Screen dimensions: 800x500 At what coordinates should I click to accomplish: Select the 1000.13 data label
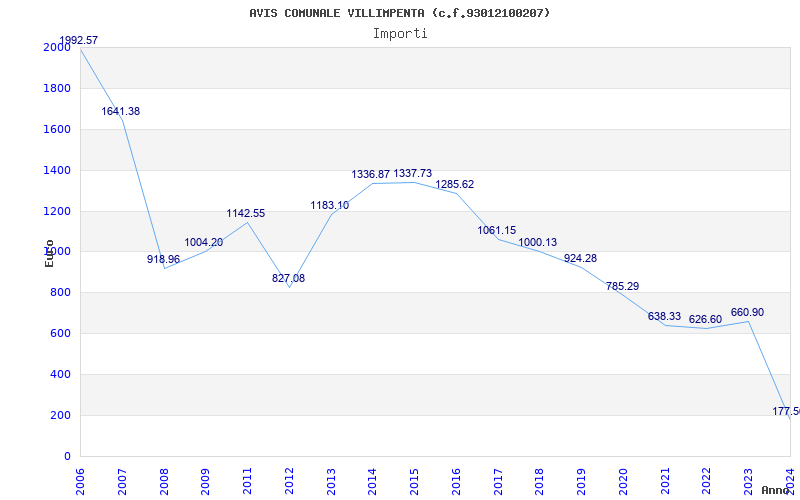pos(538,242)
